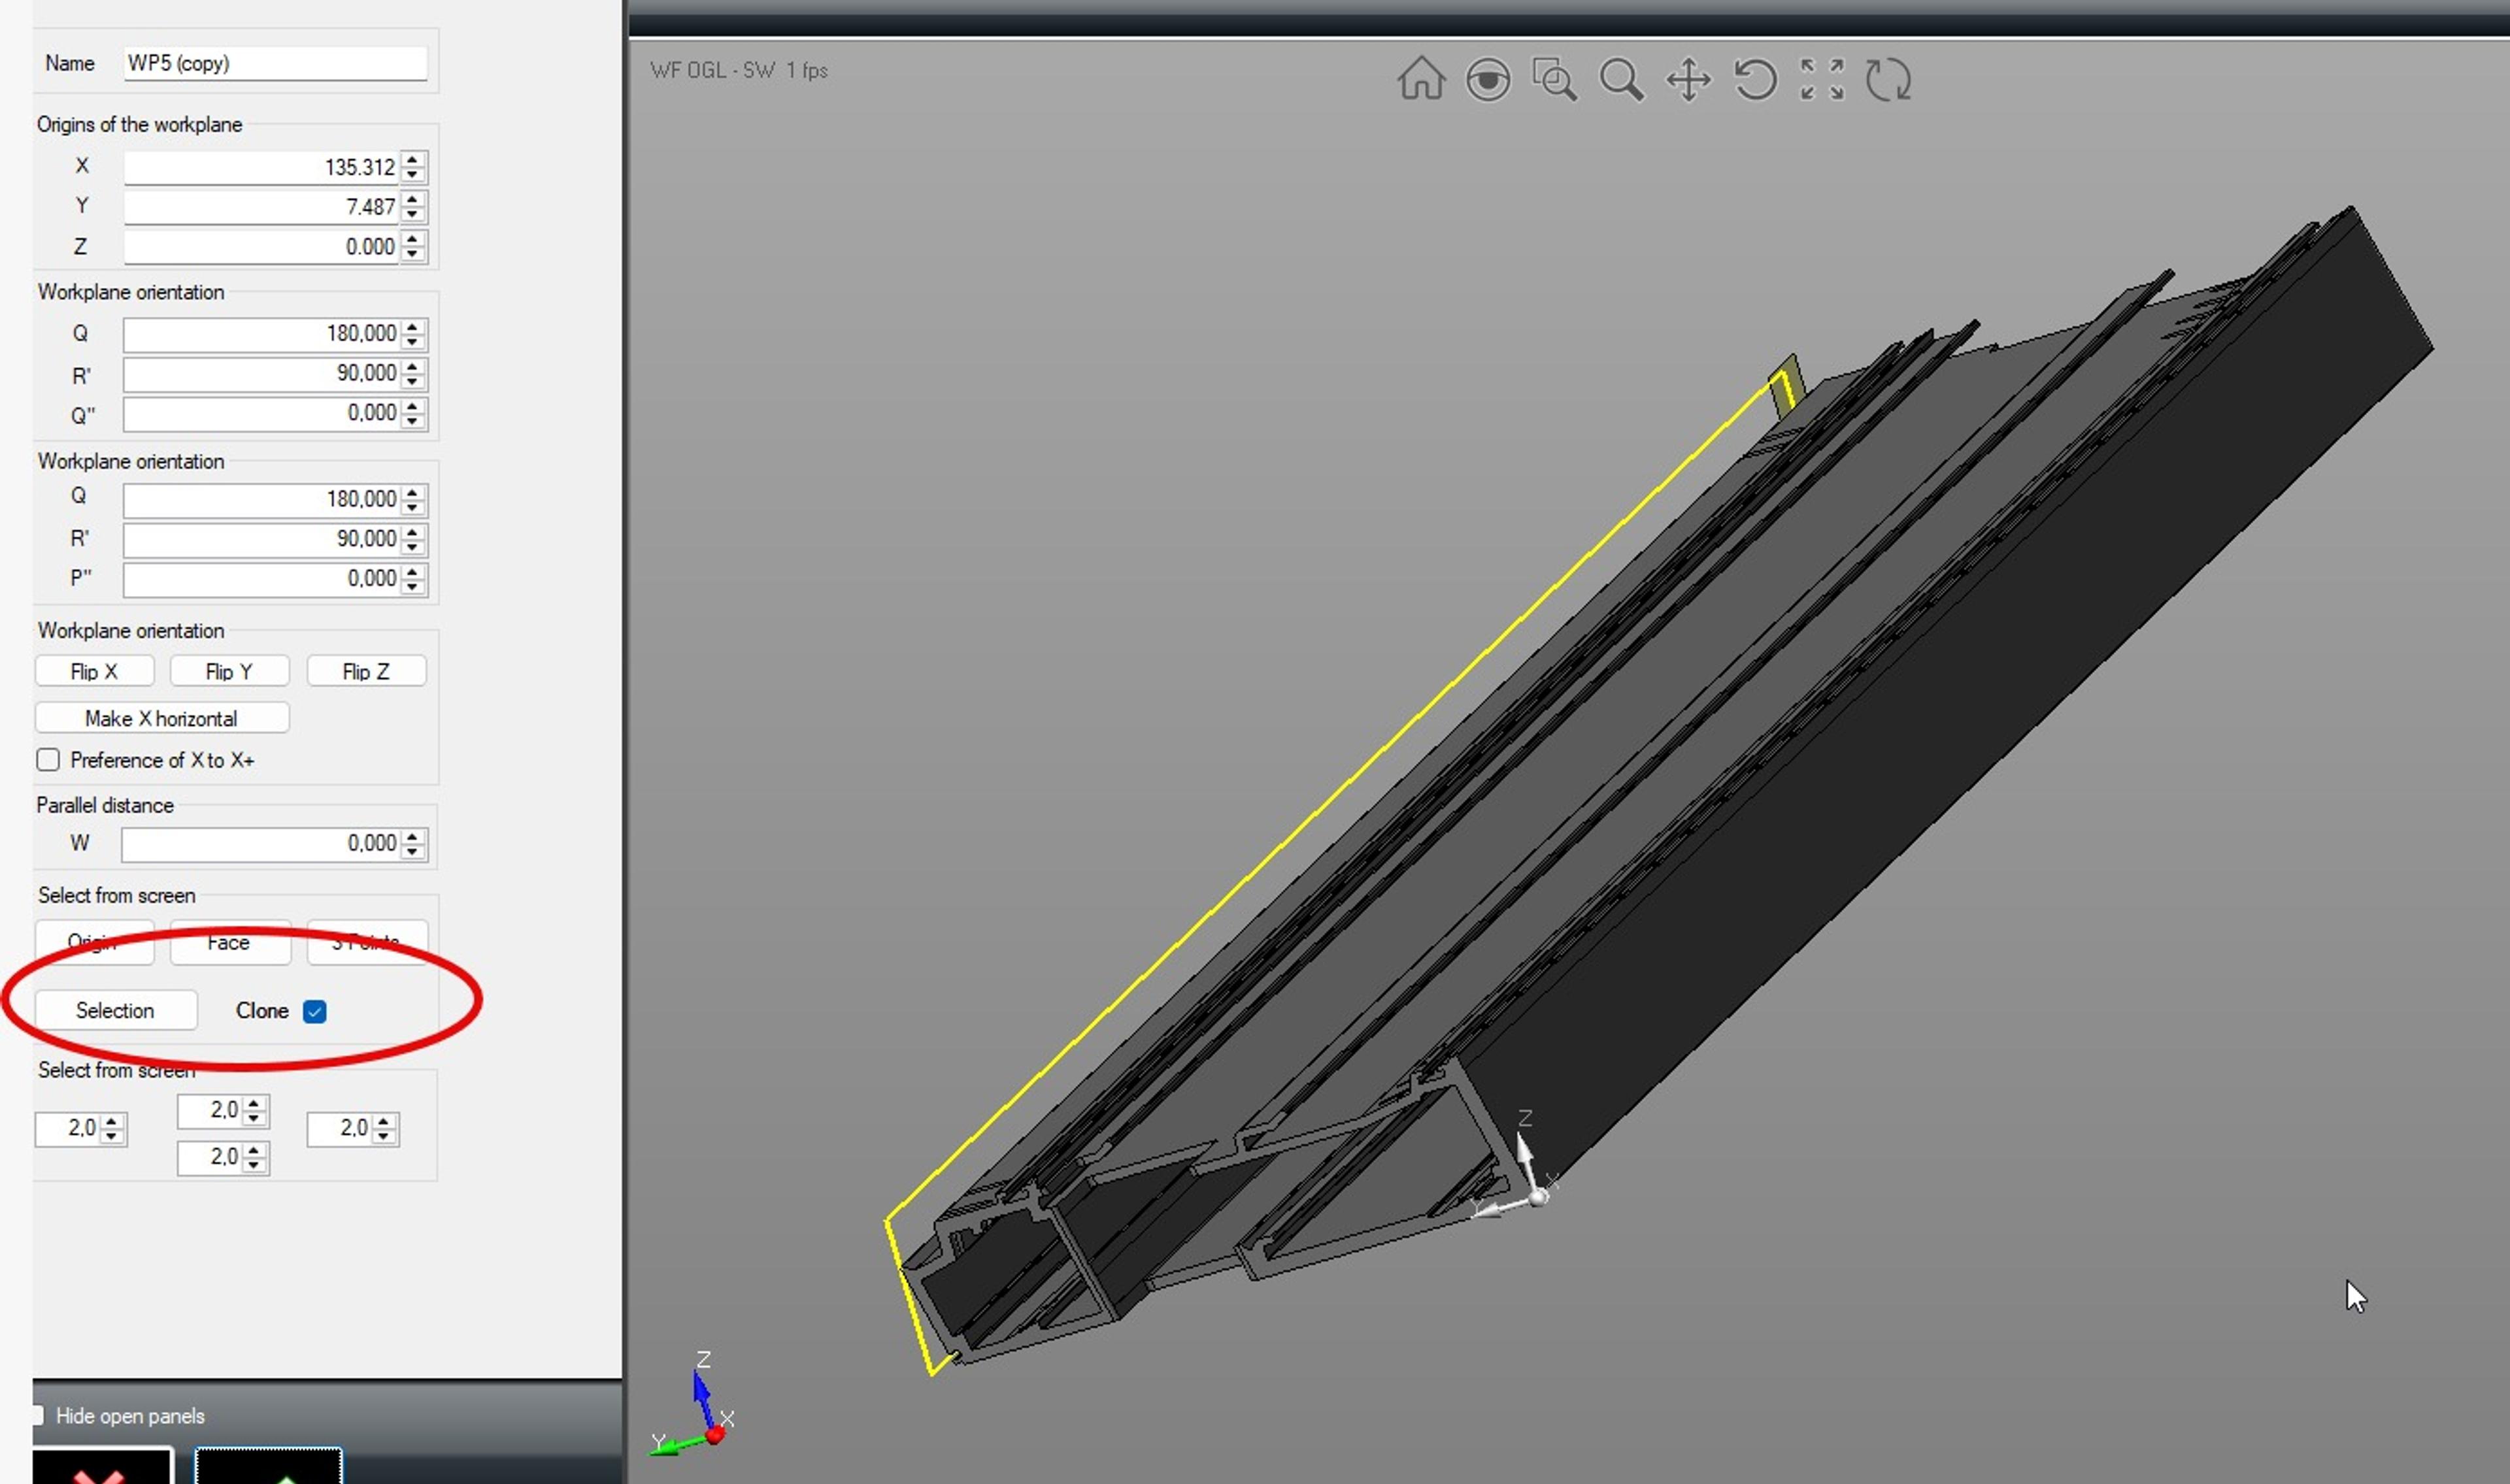Screen dimensions: 2510x1484
Task: Select the magnifier zoom icon
Action: pos(1621,79)
